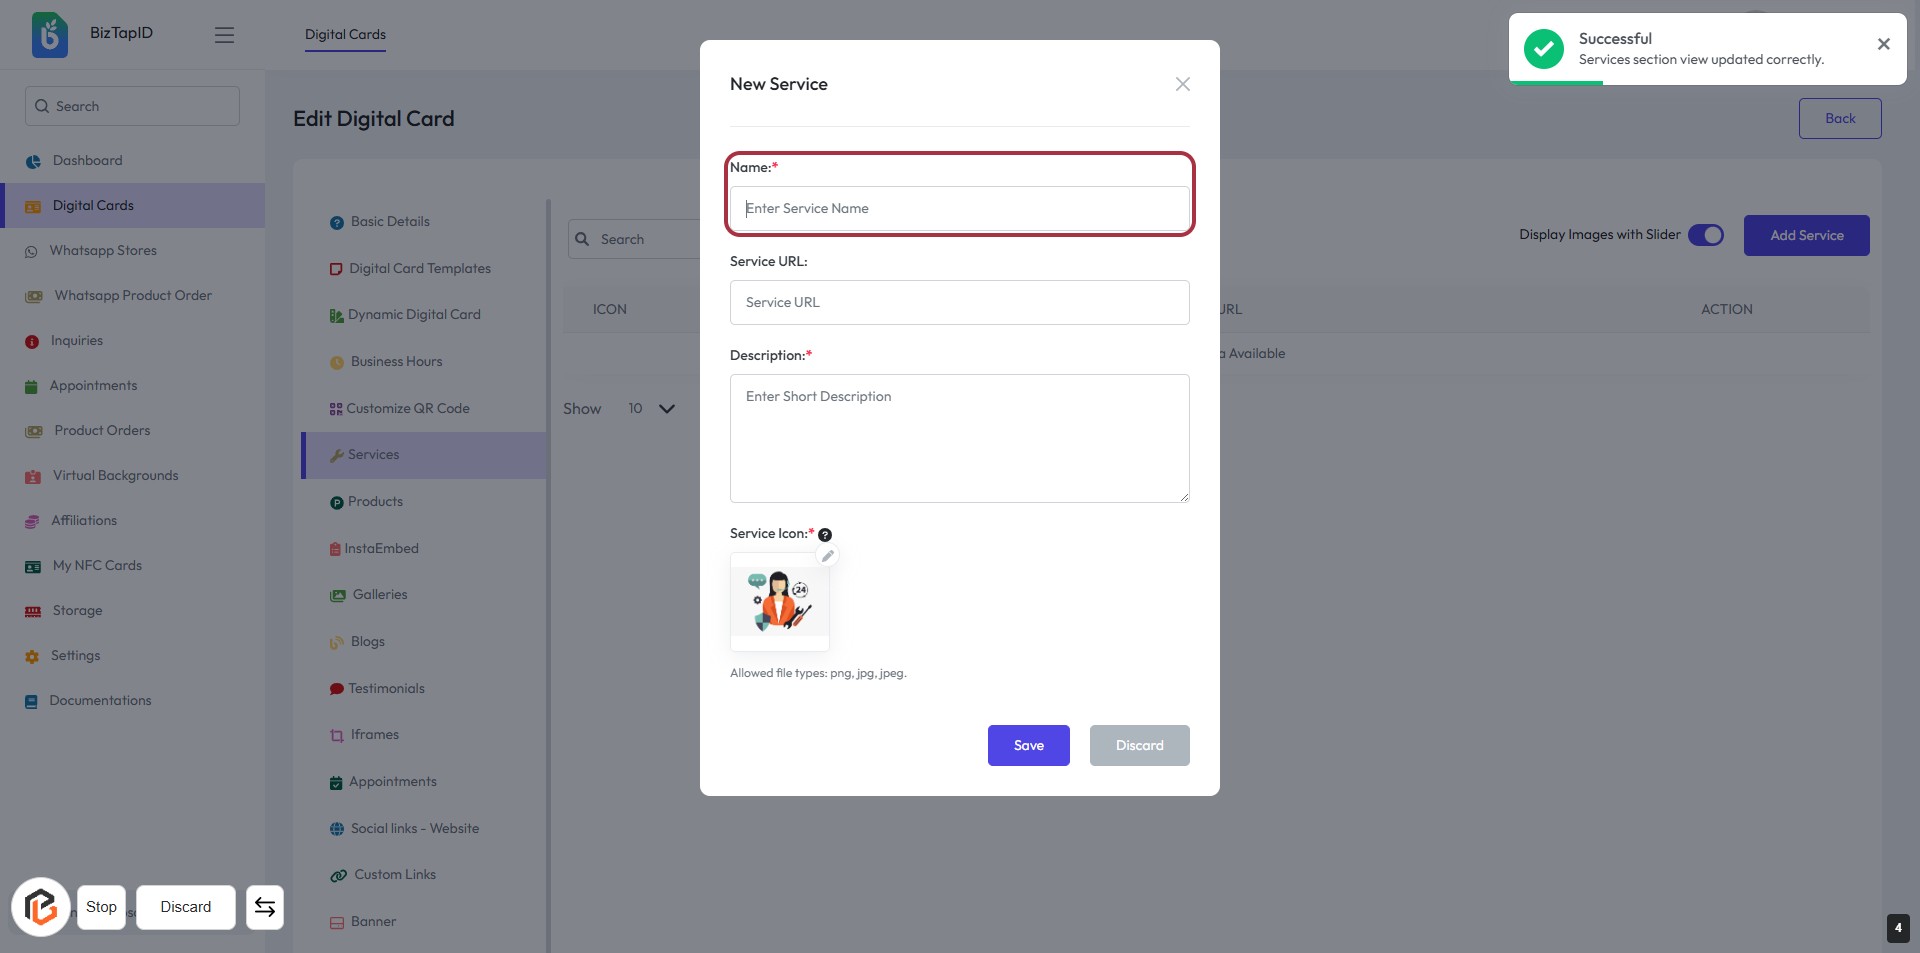
Task: Click the search magnifier icon in the sidebar
Action: pos(42,106)
